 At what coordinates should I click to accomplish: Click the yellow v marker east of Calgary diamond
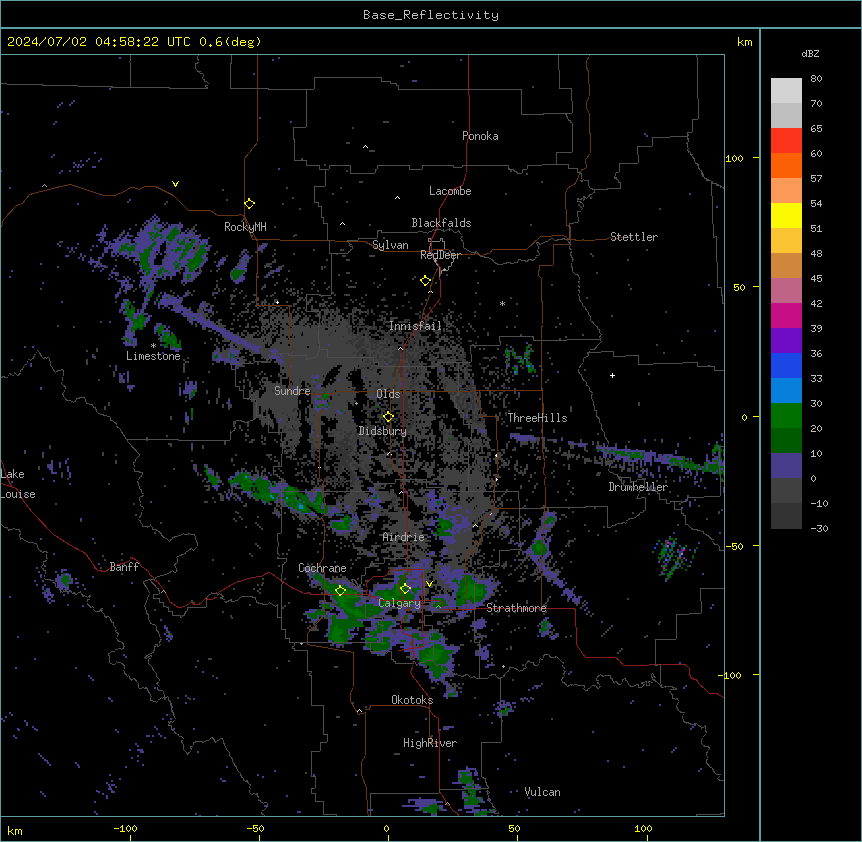[x=429, y=584]
